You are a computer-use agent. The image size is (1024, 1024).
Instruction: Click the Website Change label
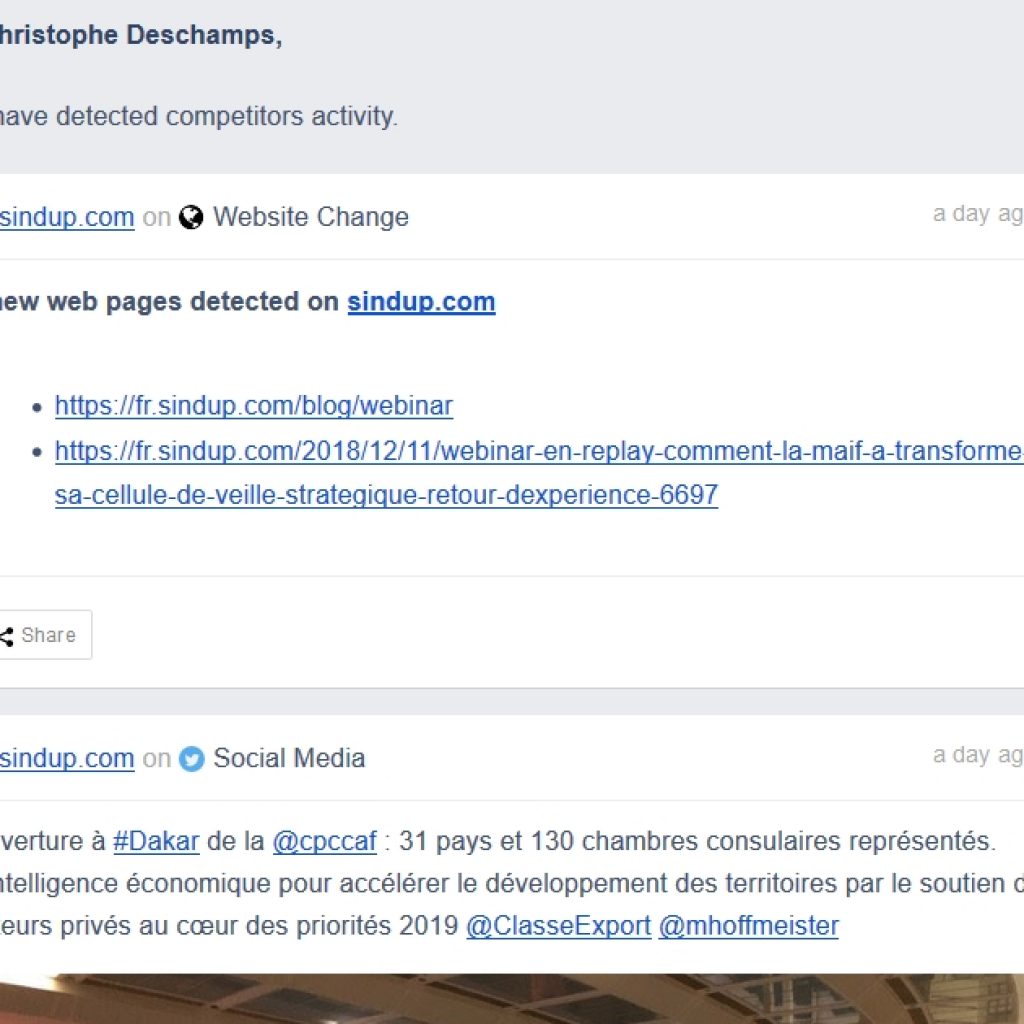point(311,217)
